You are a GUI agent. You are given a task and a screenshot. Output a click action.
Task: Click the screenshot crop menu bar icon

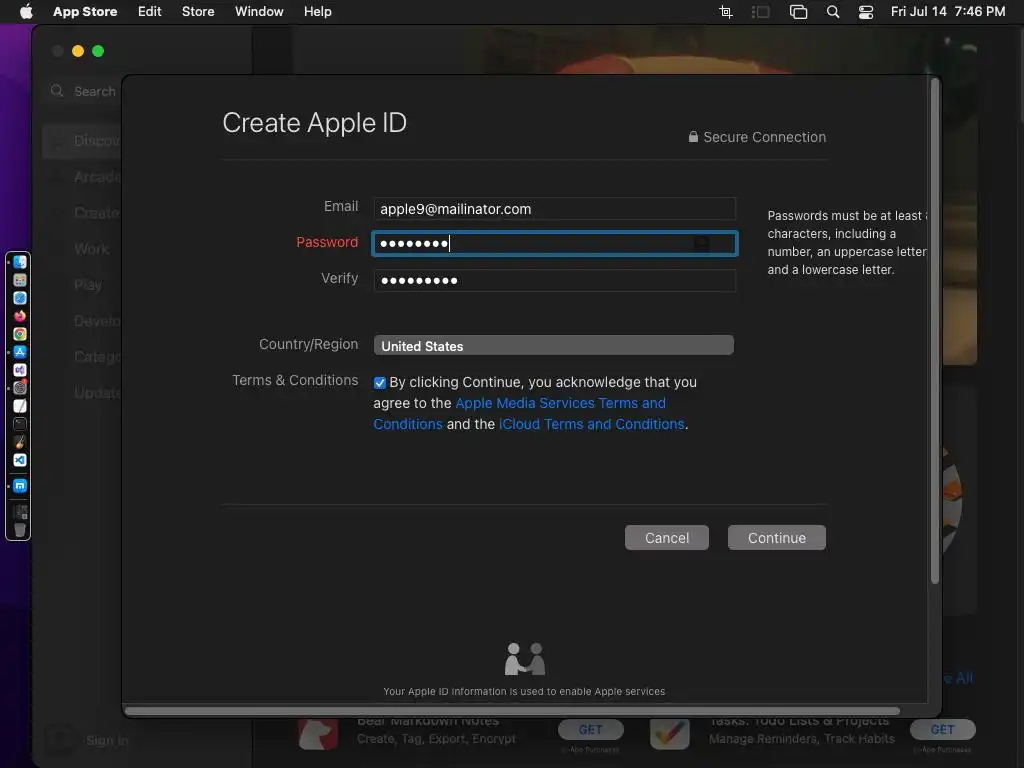726,12
